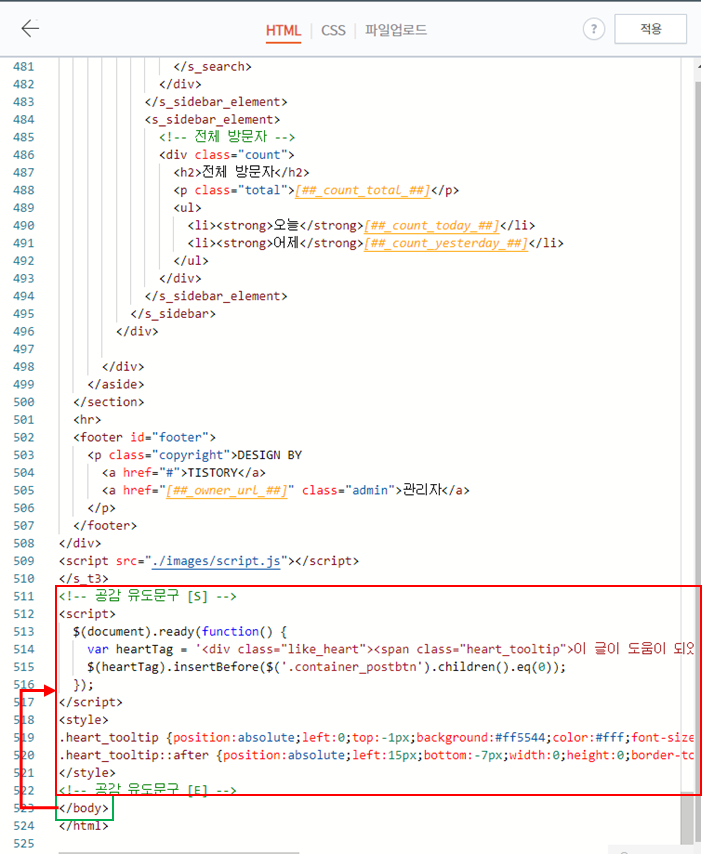Click the TISTORY anchor line

pyautogui.click(x=184, y=473)
